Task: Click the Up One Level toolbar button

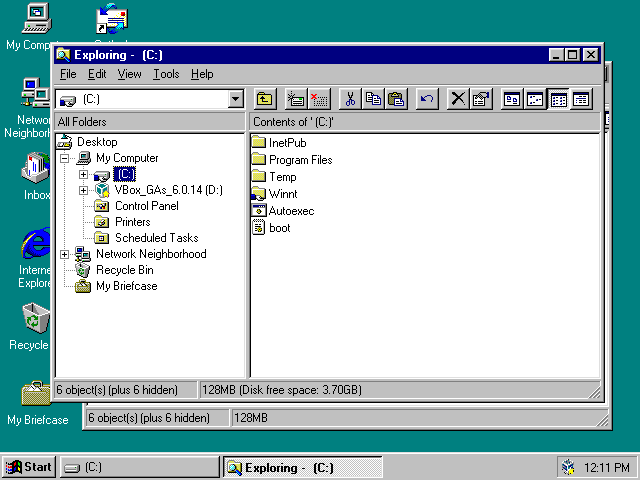Action: (x=265, y=99)
